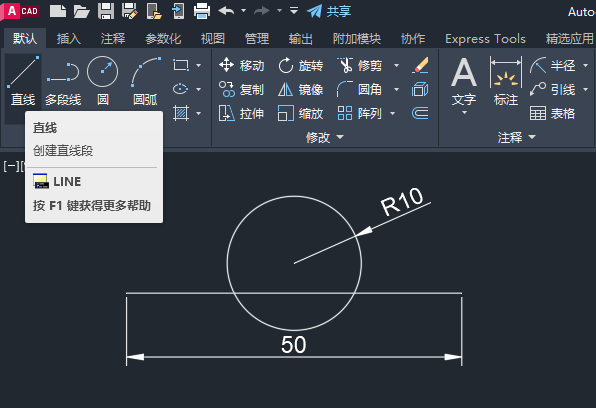Click the 修剪 trim tool
596x408 pixels.
coord(359,65)
